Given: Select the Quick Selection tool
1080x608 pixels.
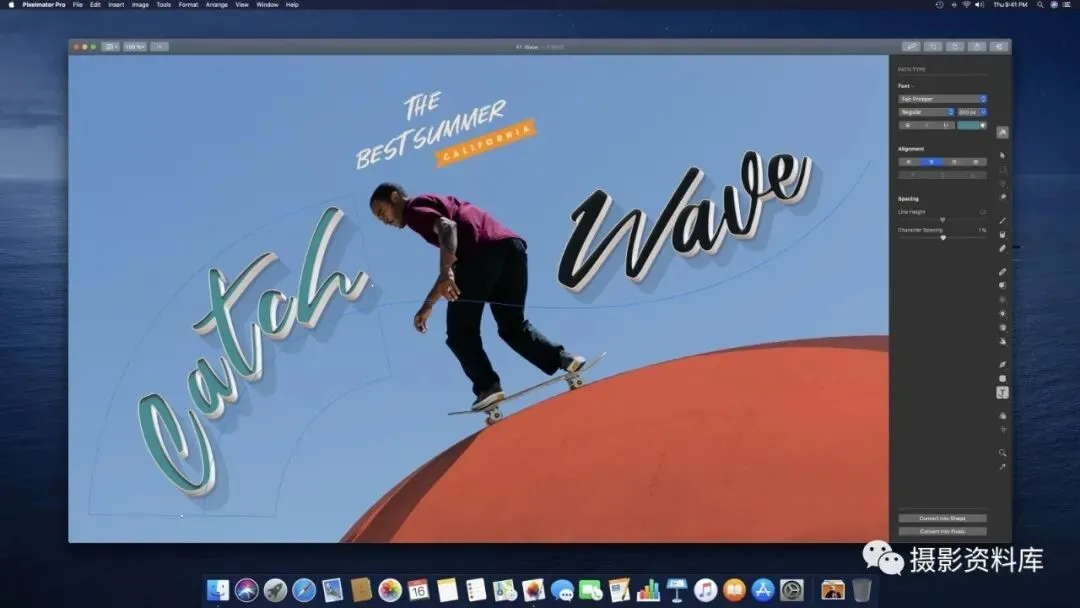Looking at the screenshot, I should [1002, 197].
